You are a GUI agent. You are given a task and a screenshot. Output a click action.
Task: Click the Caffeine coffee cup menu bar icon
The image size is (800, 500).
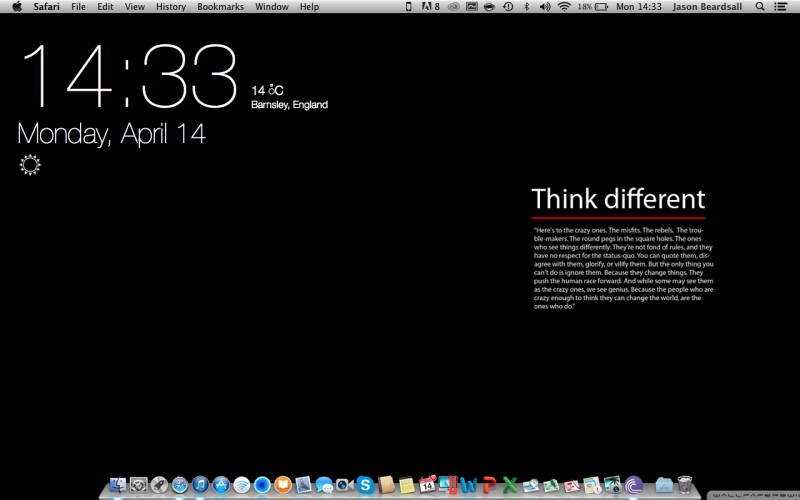tap(489, 7)
